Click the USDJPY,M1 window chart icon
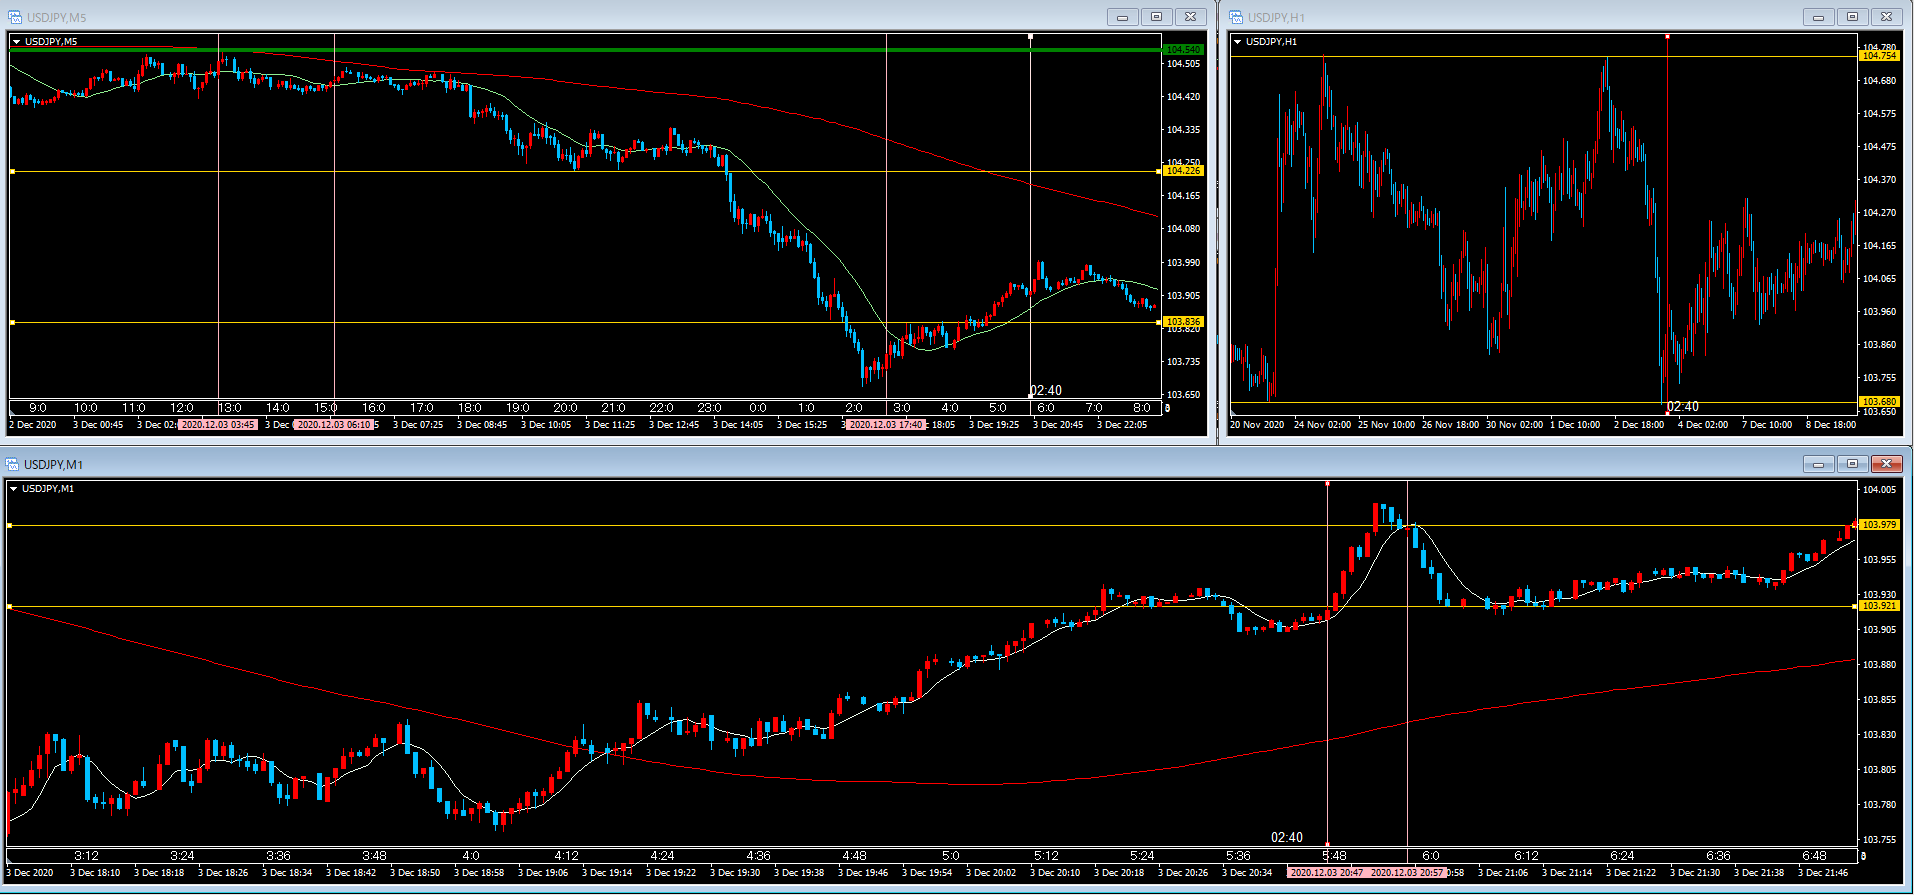The image size is (1914, 896). coord(13,464)
